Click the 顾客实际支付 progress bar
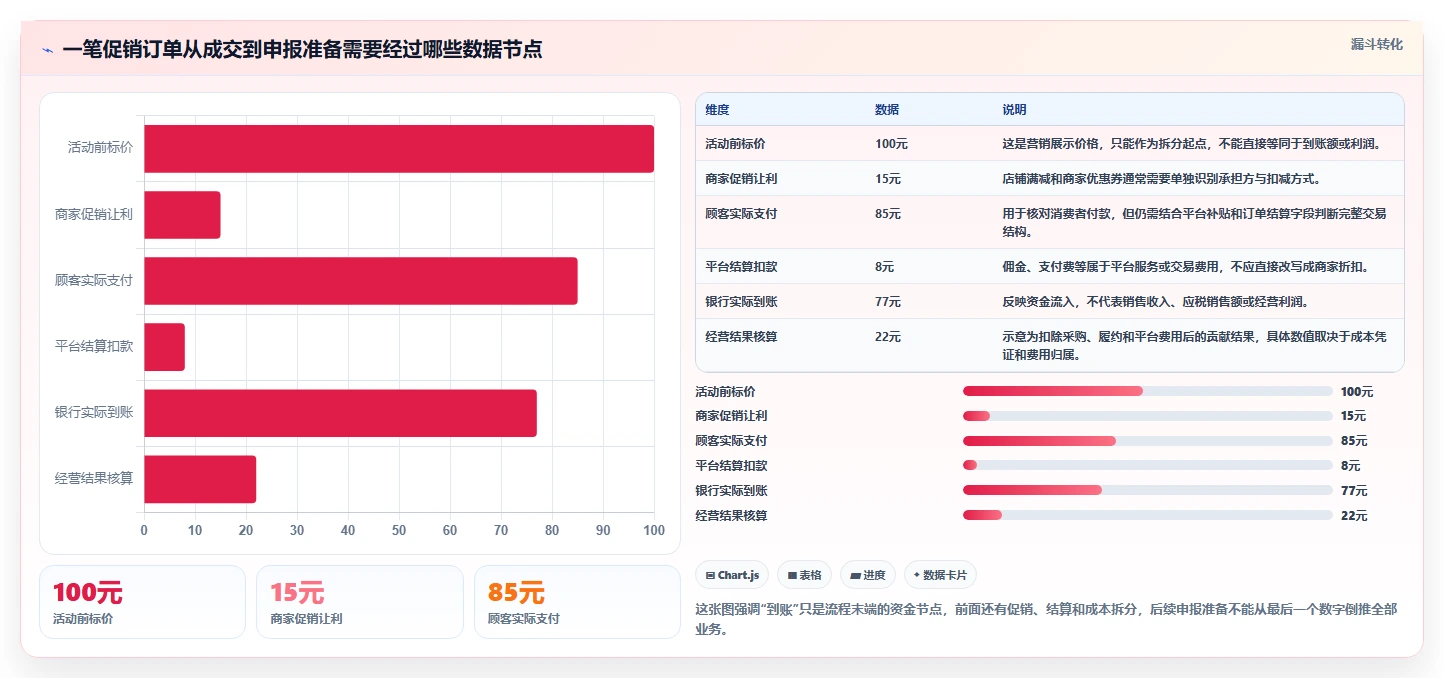This screenshot has width=1444, height=678. 1148,441
